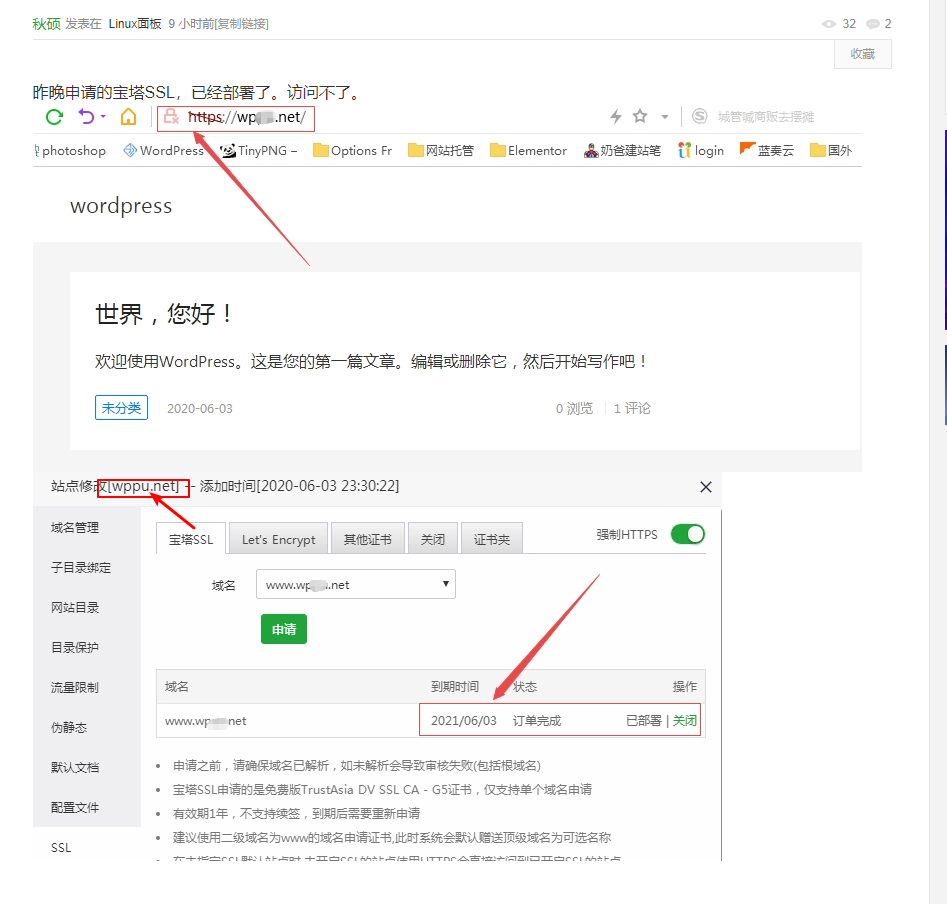Click the 收藏 favorite button
This screenshot has height=904, width=947.
click(862, 54)
